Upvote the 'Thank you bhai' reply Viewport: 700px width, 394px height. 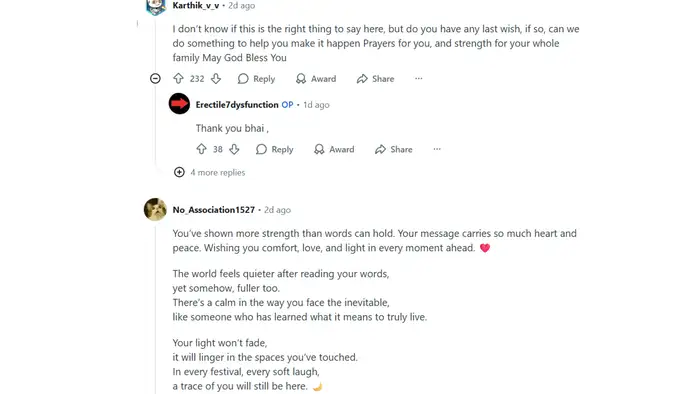click(201, 149)
